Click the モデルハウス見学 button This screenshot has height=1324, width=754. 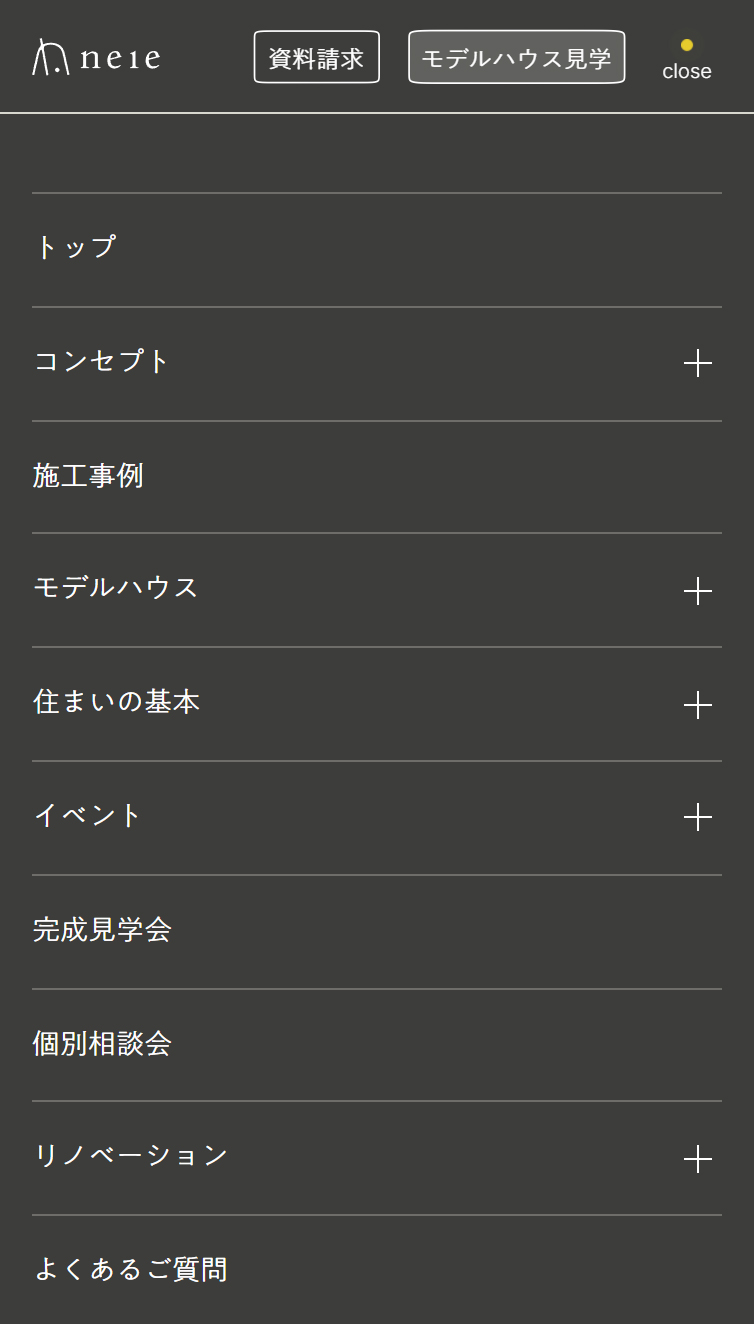click(516, 57)
